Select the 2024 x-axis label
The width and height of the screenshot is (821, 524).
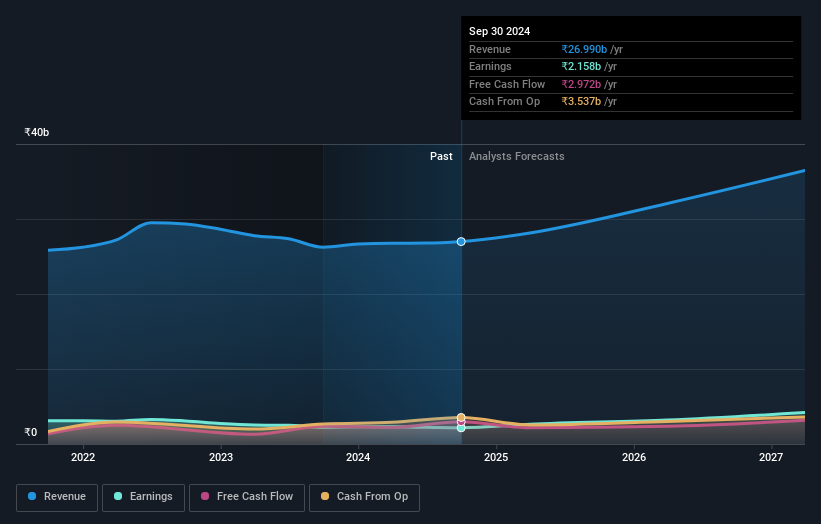pyautogui.click(x=358, y=457)
